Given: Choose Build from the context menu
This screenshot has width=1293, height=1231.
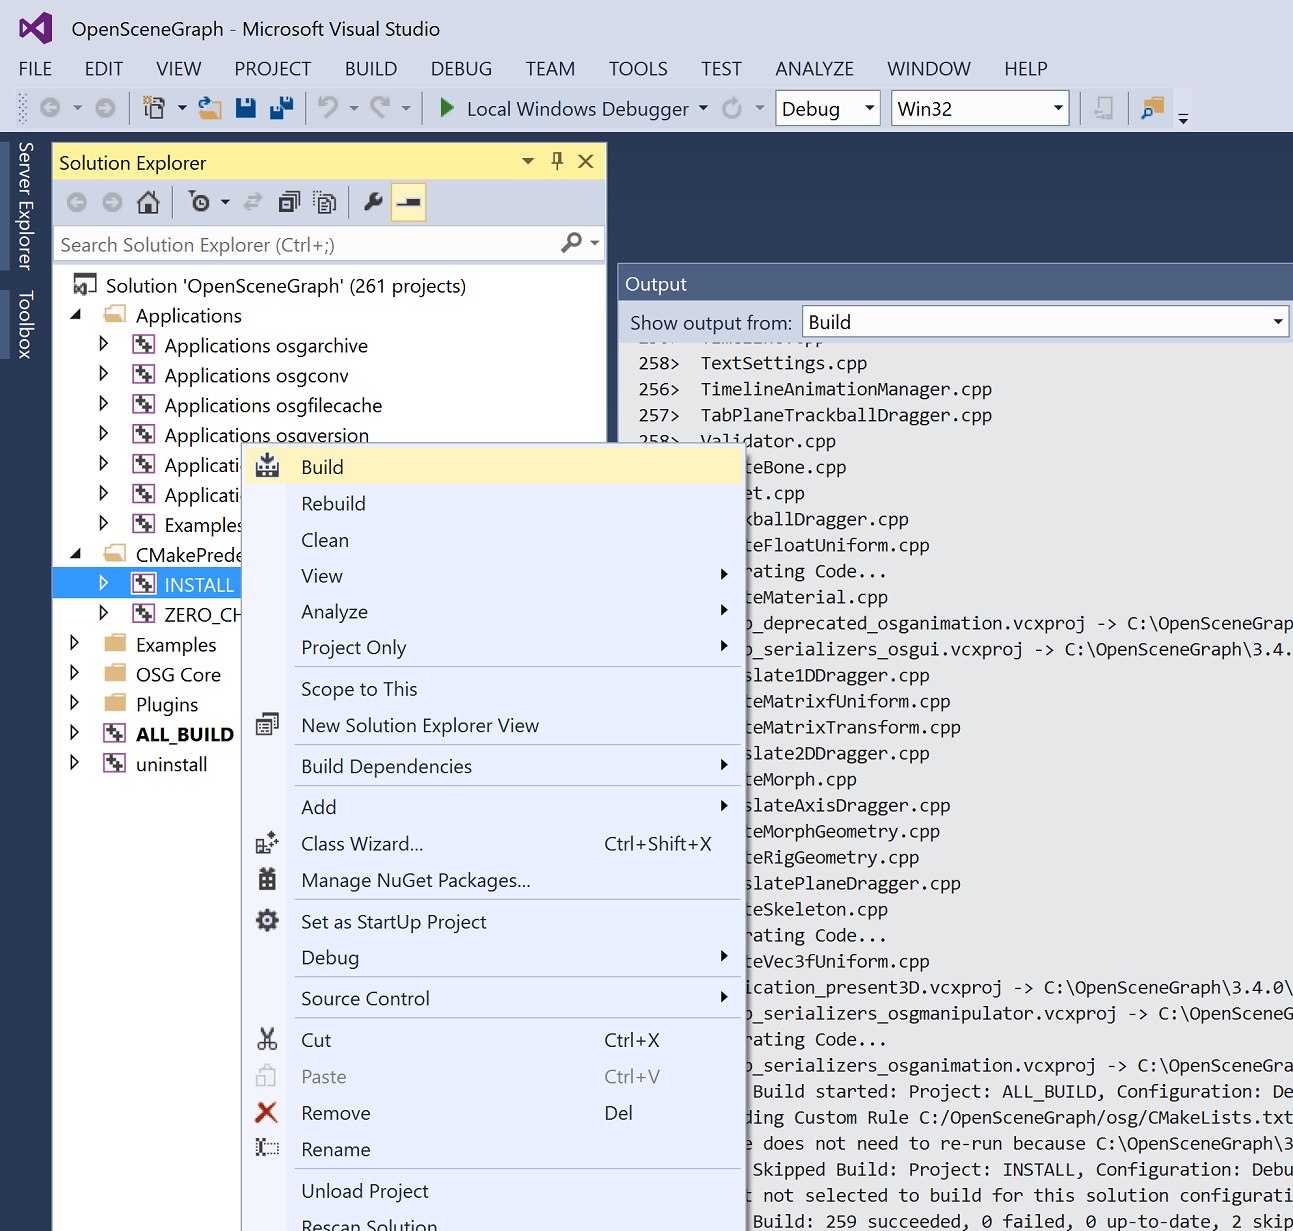Looking at the screenshot, I should coord(493,467).
